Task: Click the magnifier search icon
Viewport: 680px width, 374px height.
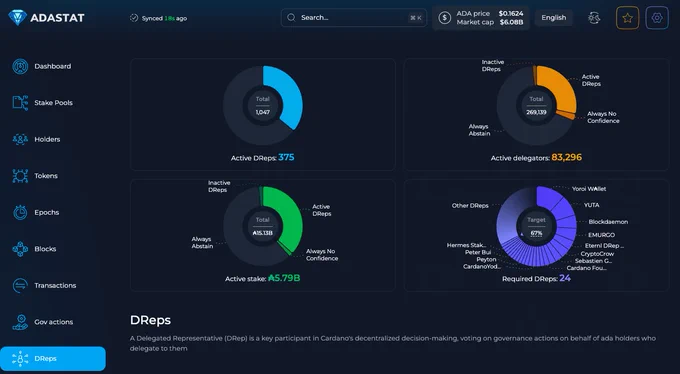Action: tap(291, 17)
